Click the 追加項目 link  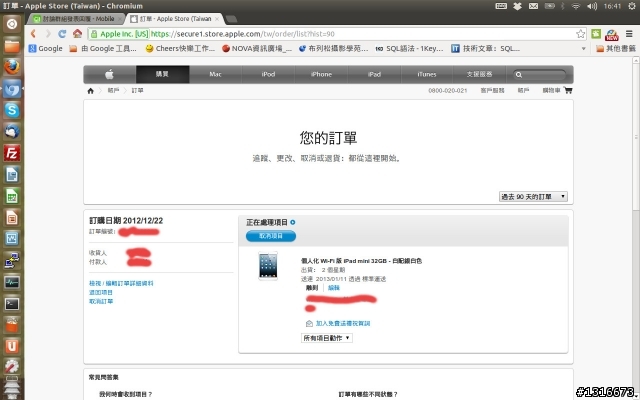click(101, 293)
